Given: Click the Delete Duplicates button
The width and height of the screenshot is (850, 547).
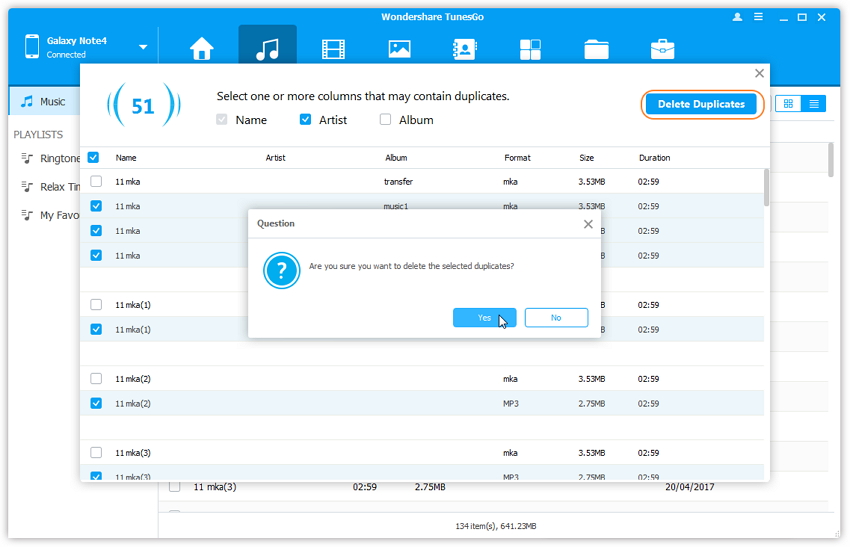Looking at the screenshot, I should point(701,104).
